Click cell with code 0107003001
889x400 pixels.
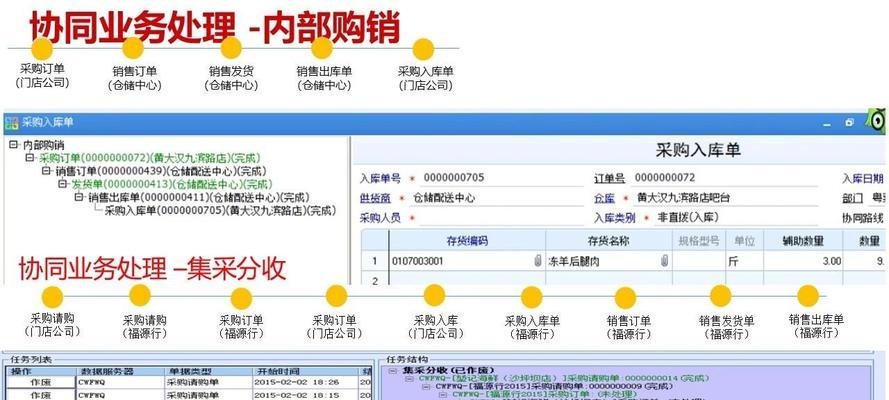click(x=467, y=261)
